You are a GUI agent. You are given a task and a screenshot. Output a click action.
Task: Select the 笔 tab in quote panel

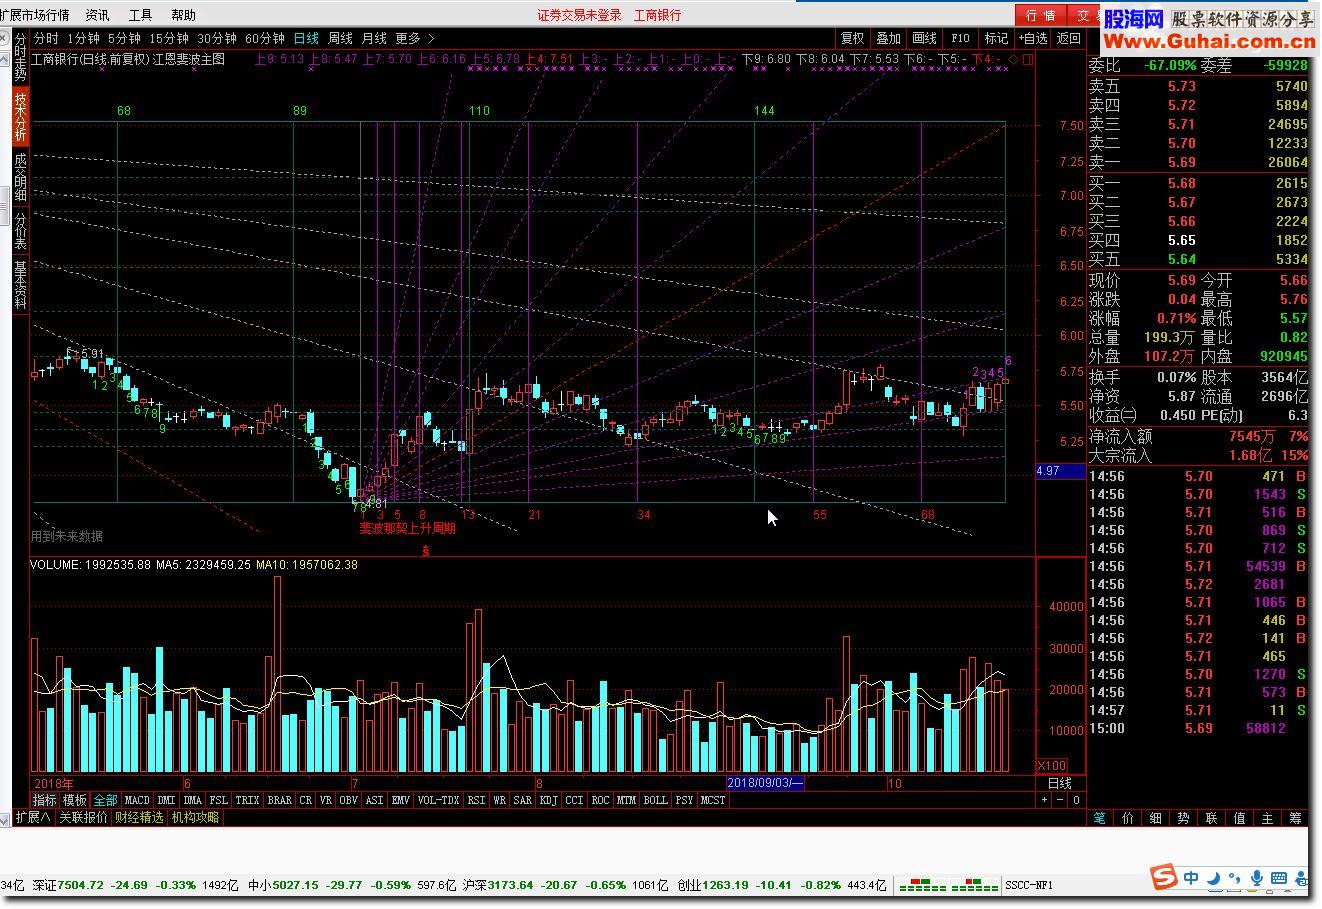click(1100, 817)
